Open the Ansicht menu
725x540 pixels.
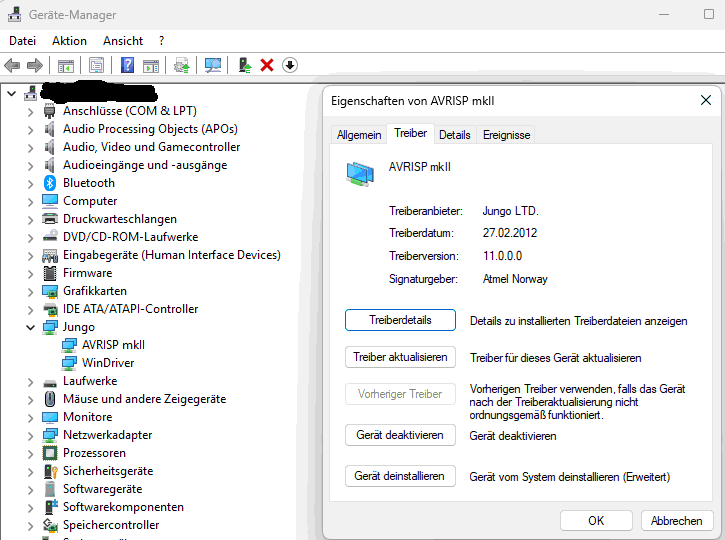123,41
